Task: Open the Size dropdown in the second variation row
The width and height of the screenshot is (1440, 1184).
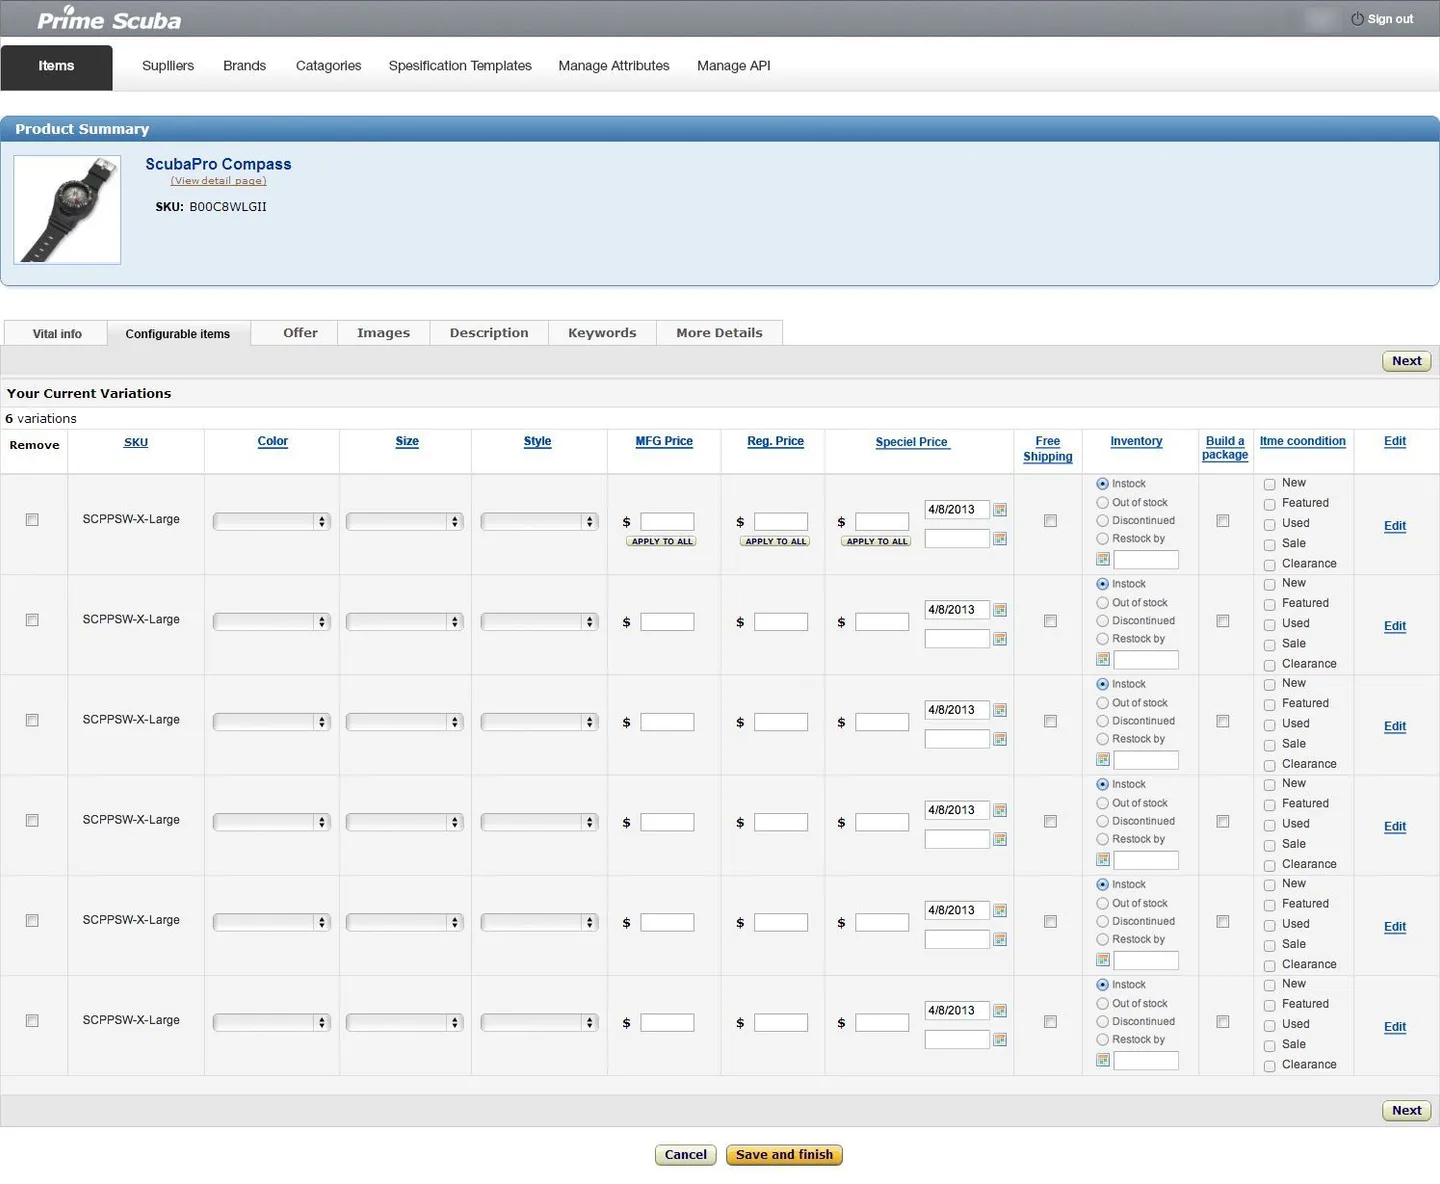Action: [x=404, y=622]
